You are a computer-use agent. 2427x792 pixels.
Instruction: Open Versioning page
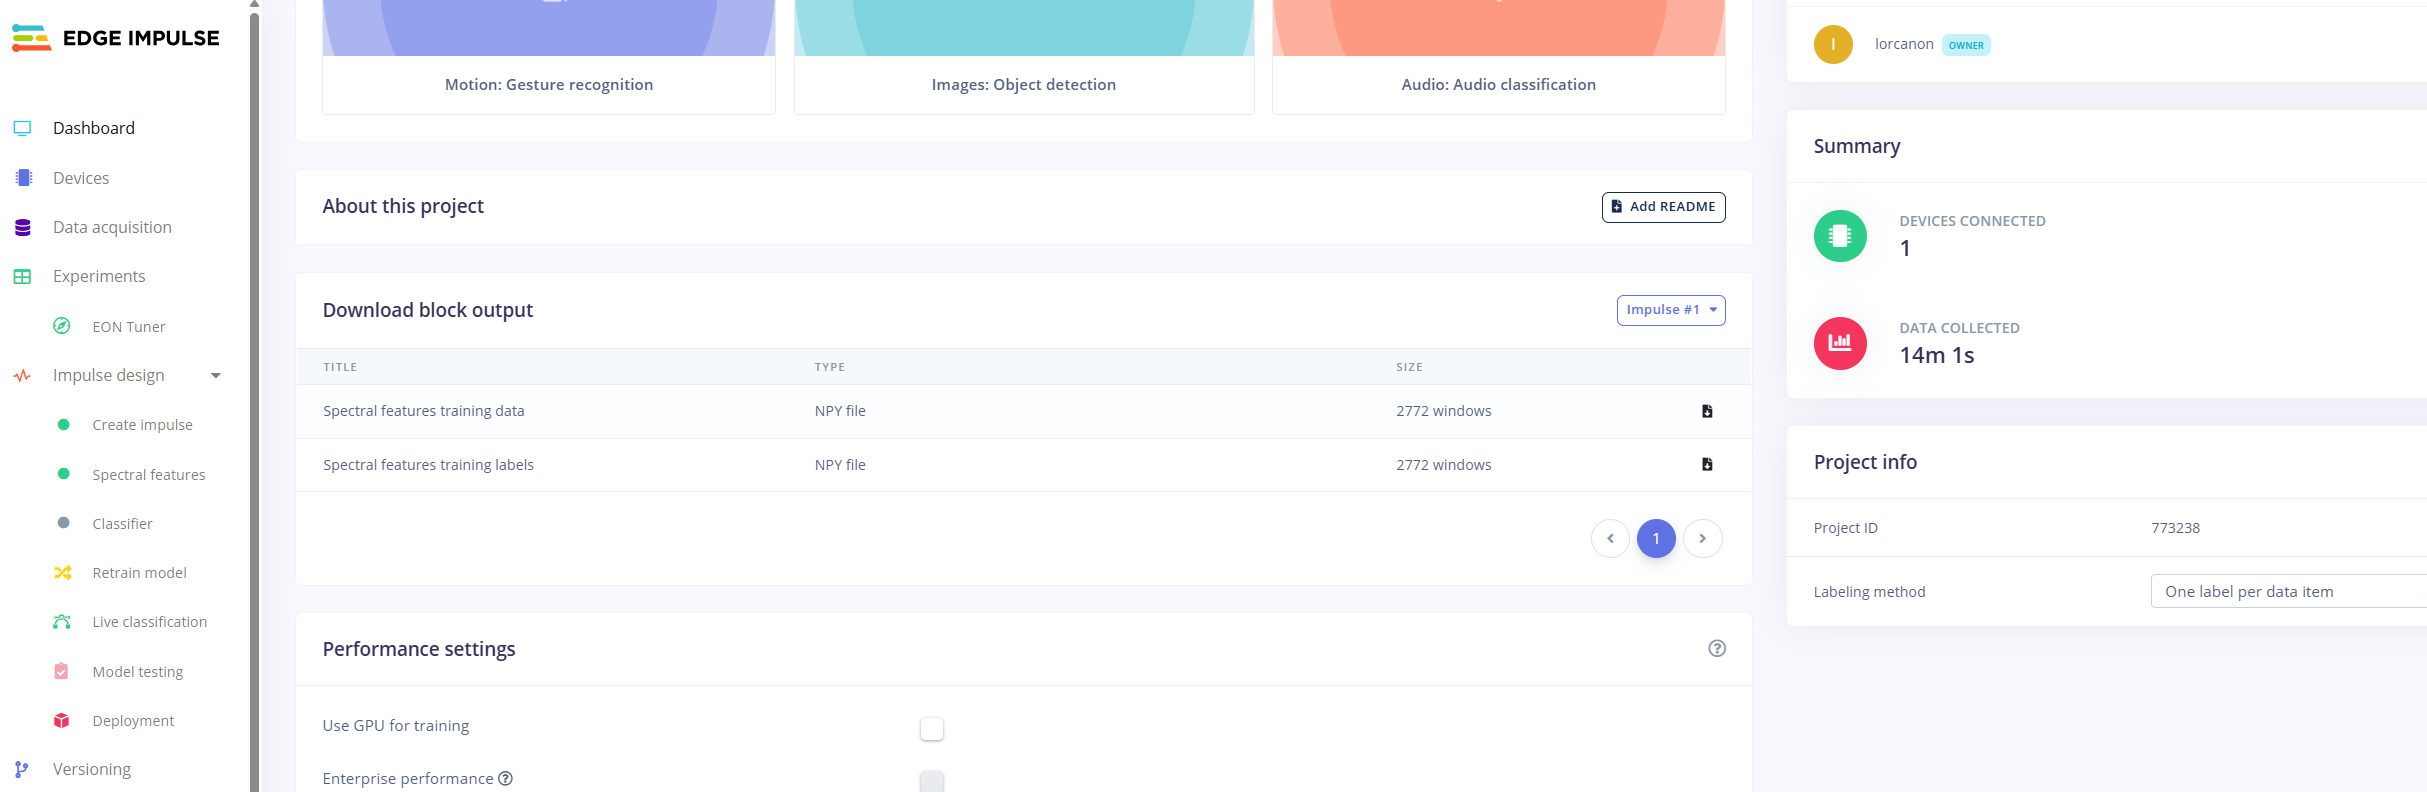(92, 769)
